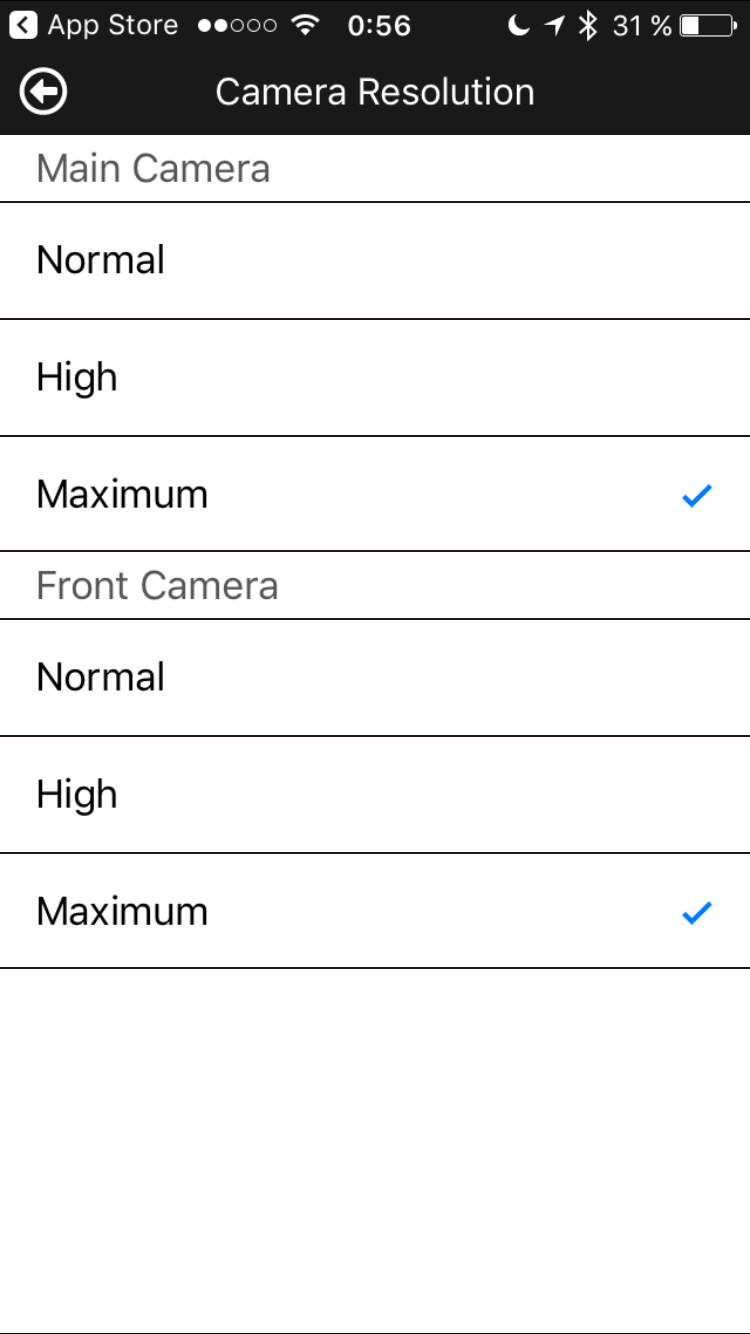The image size is (750, 1334).
Task: Tap the location arrow status icon
Action: [x=555, y=26]
